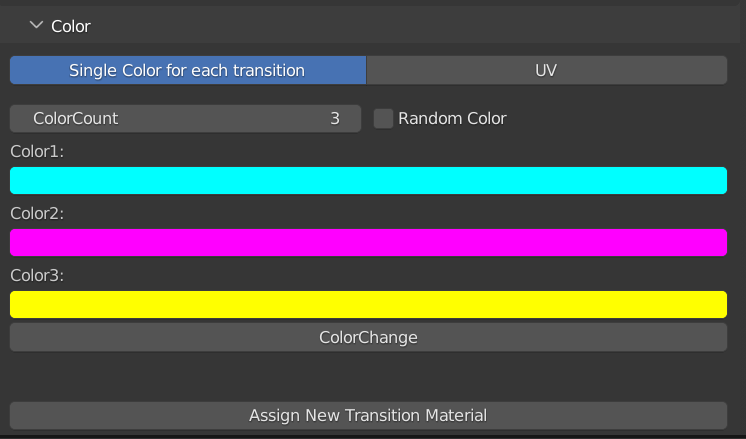Click the ColorCount label text
This screenshot has height=439, width=746.
(x=76, y=118)
